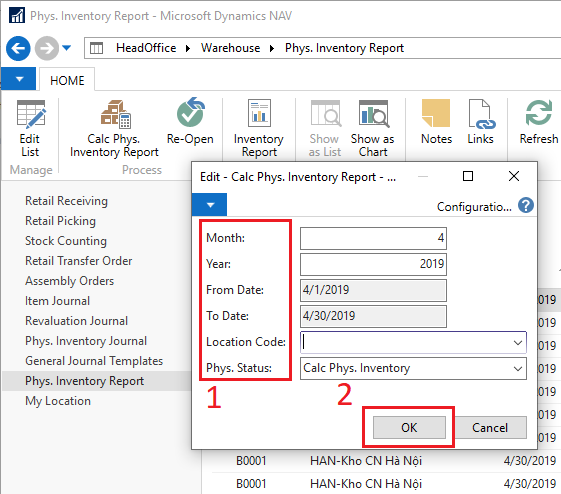Confirm the dialog with OK
The height and width of the screenshot is (494, 561).
pyautogui.click(x=409, y=427)
